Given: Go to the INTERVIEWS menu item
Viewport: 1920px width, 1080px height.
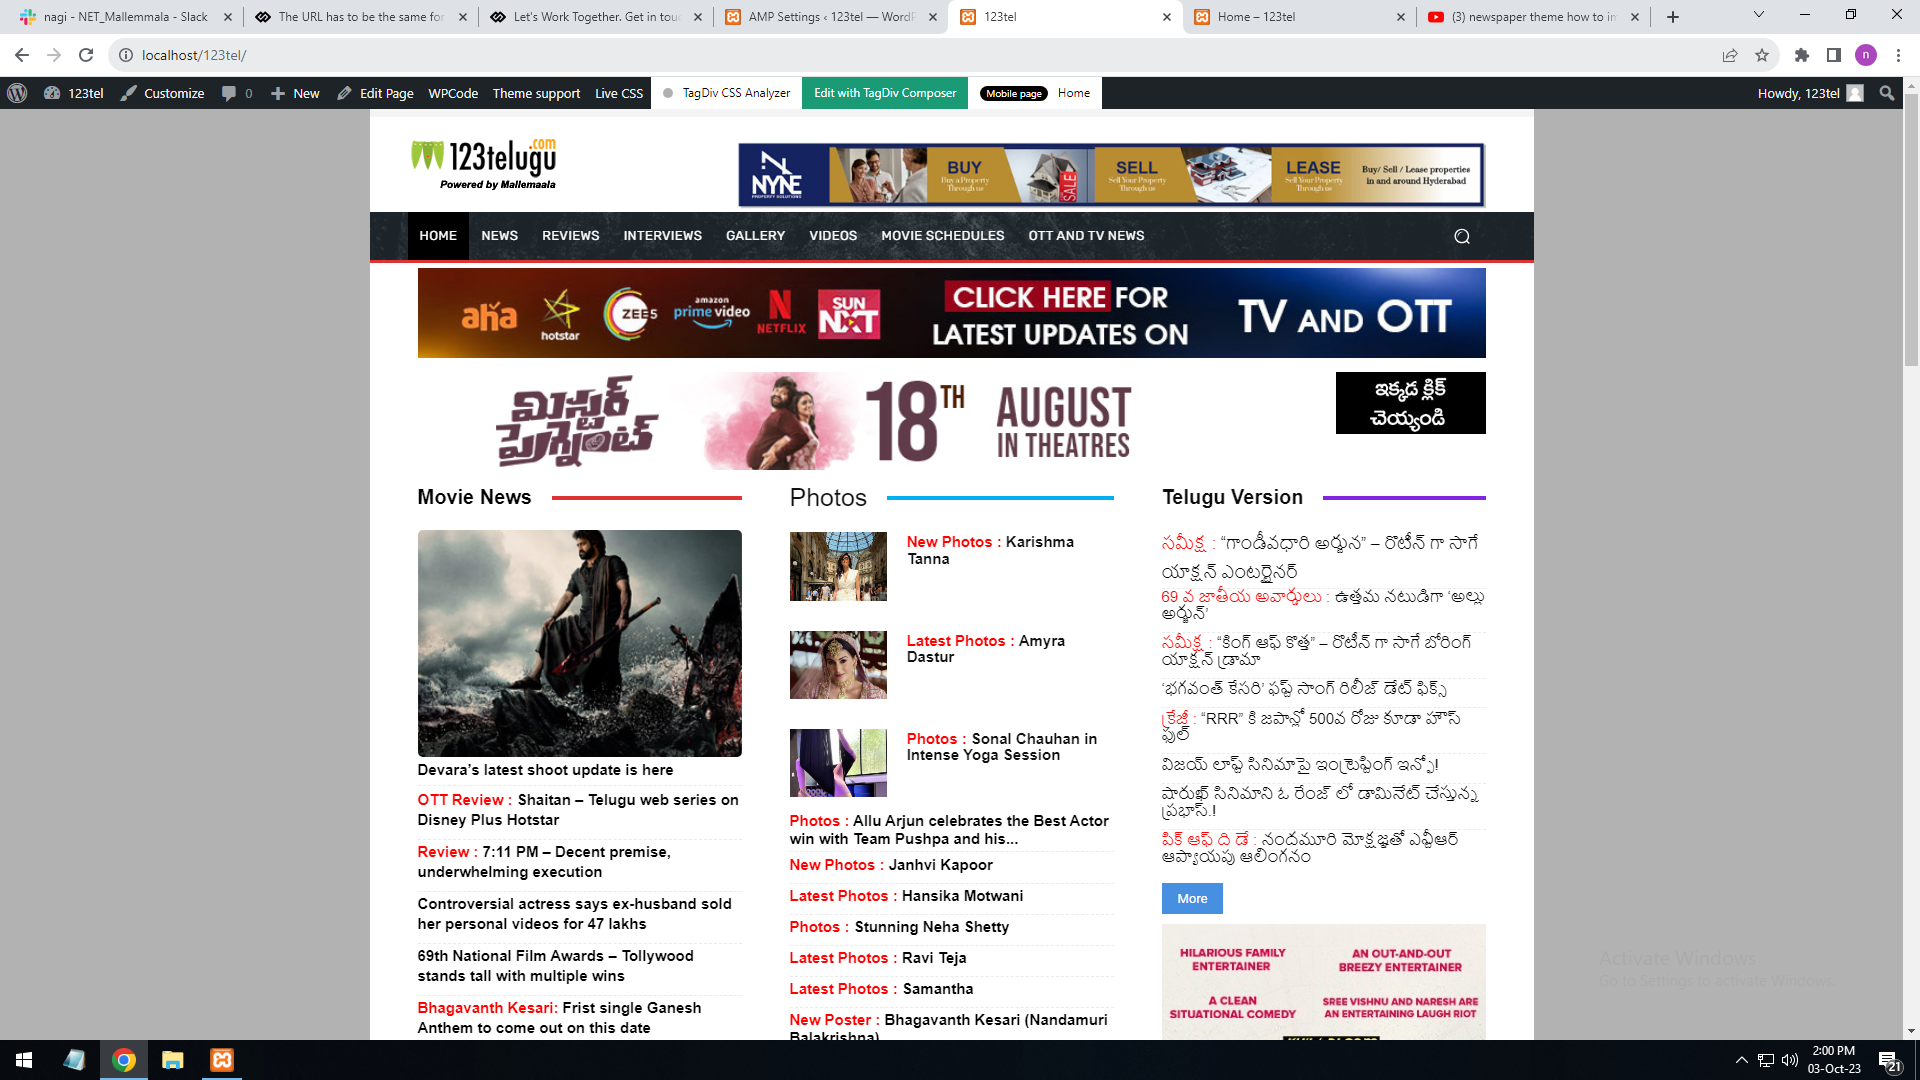Looking at the screenshot, I should [663, 236].
